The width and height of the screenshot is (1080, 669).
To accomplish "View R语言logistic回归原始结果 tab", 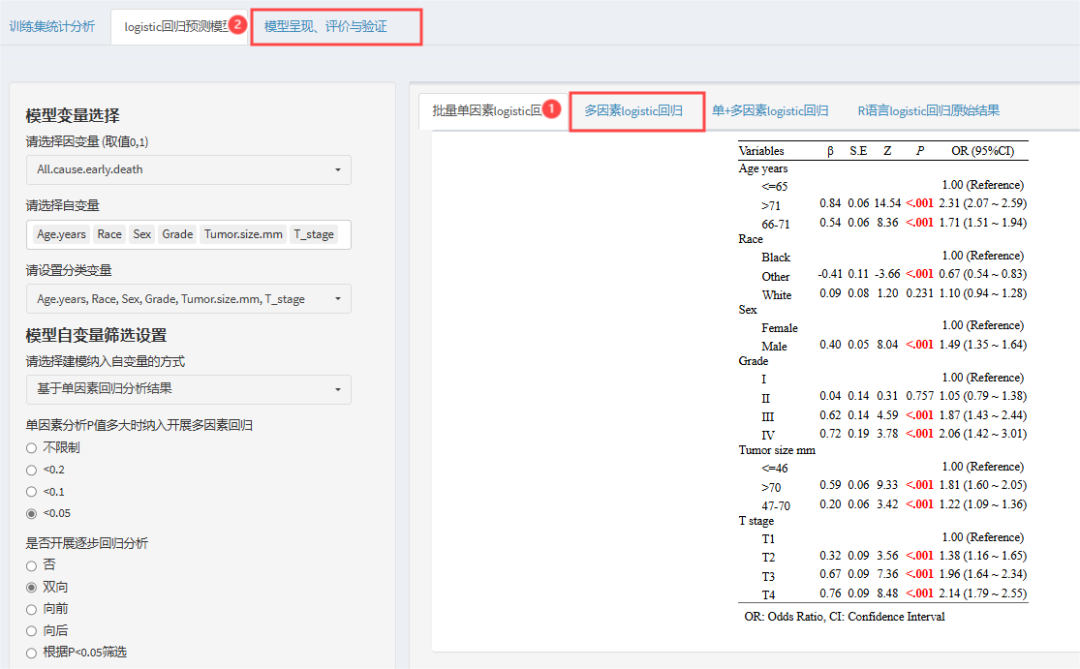I will tap(928, 111).
